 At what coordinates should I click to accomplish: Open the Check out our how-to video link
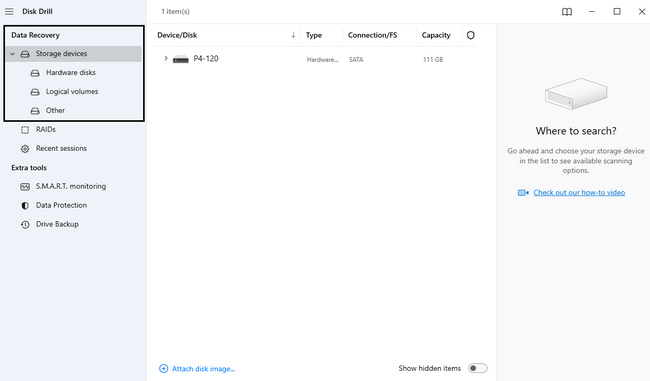tap(579, 192)
